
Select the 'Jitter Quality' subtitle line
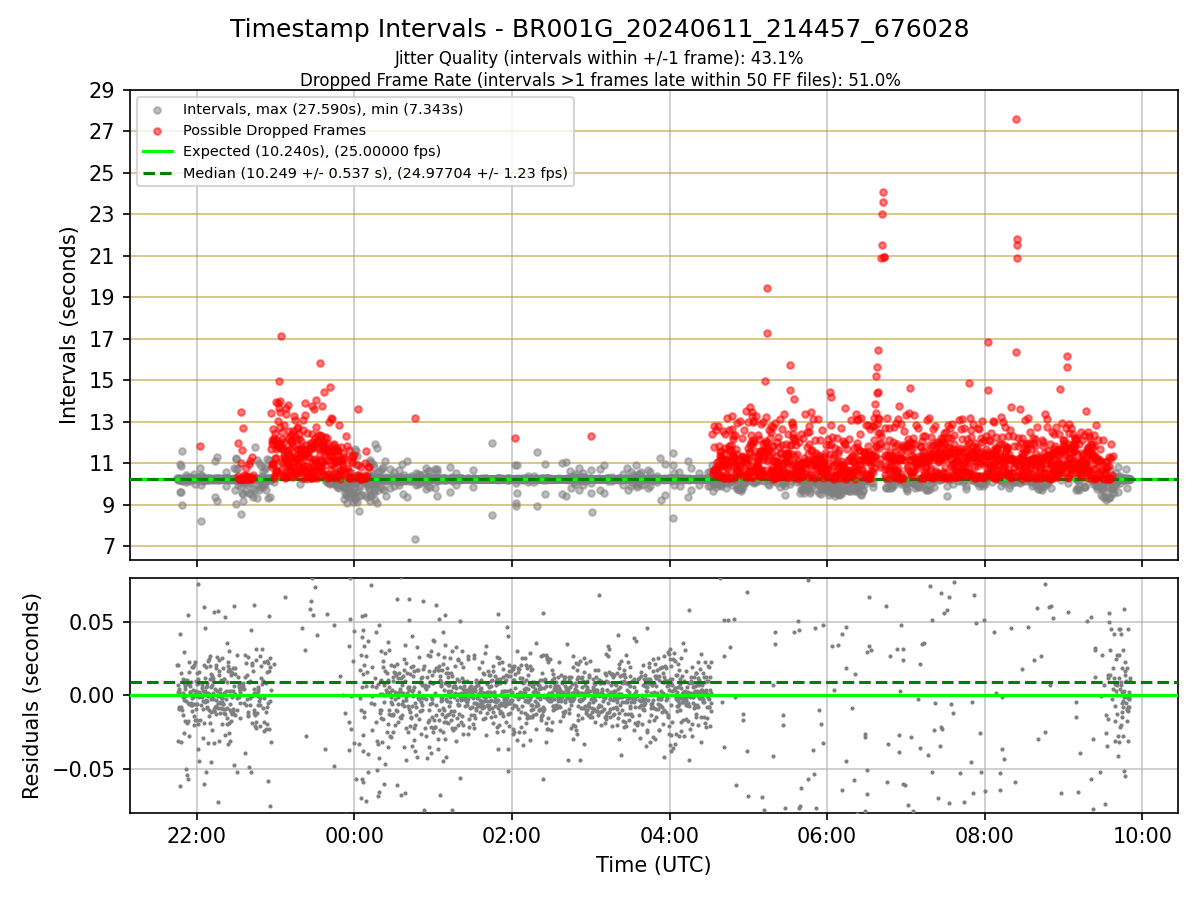pyautogui.click(x=599, y=58)
